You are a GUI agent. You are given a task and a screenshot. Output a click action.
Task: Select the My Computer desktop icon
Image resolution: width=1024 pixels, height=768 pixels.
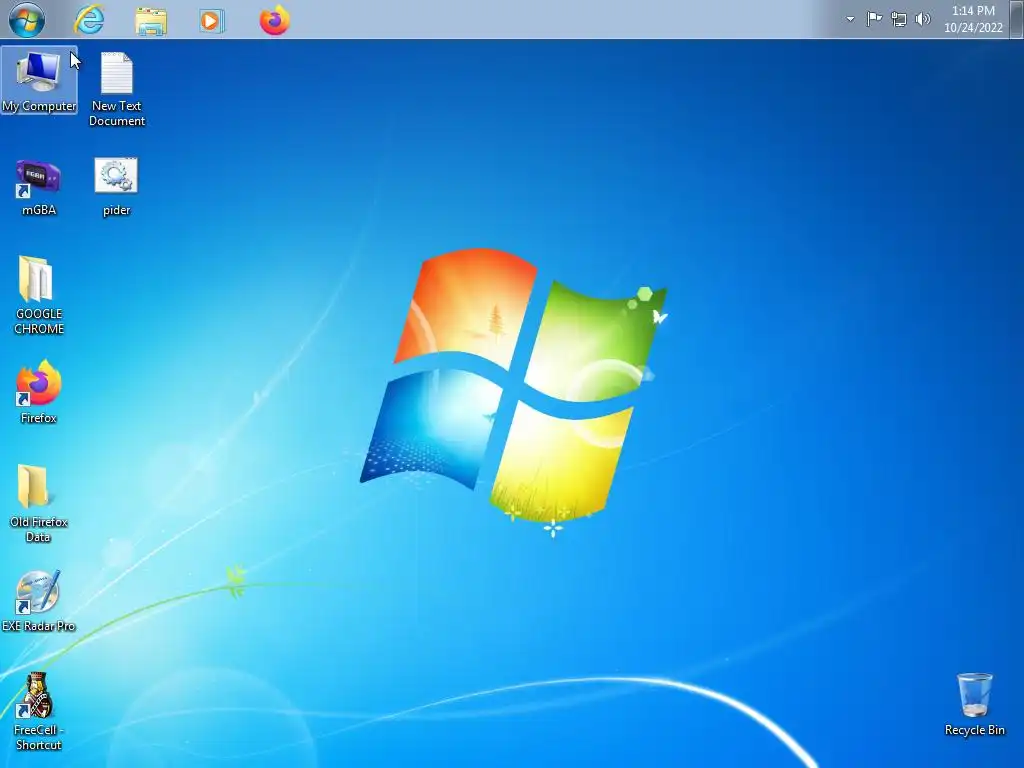pyautogui.click(x=39, y=80)
